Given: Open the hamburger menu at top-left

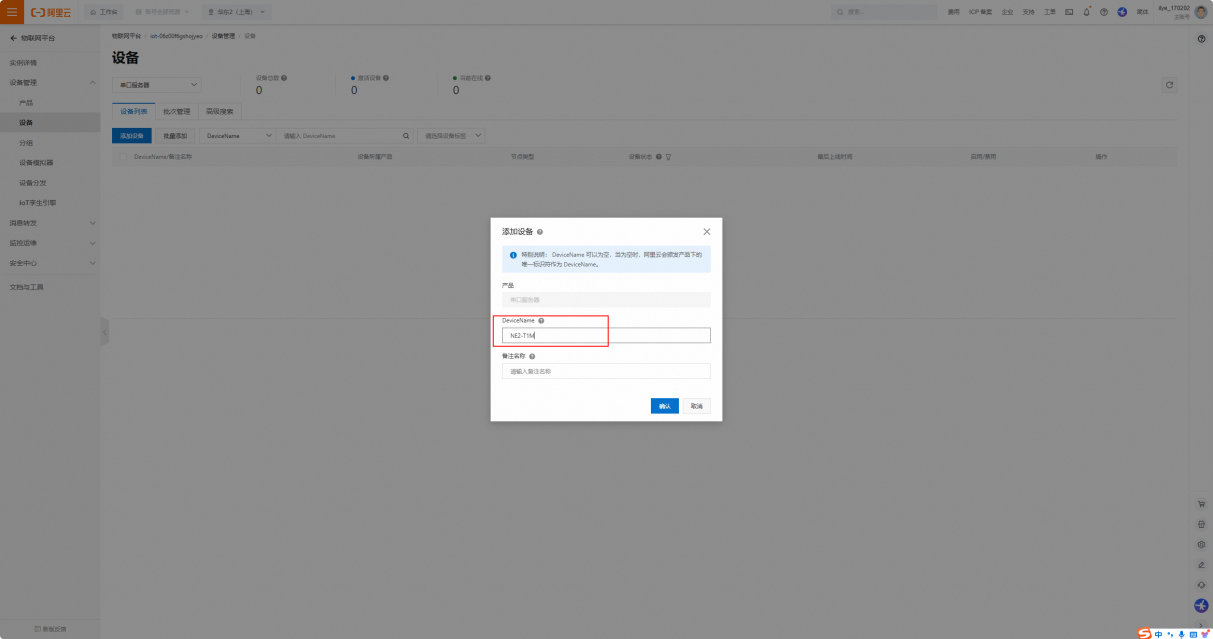Looking at the screenshot, I should point(12,12).
